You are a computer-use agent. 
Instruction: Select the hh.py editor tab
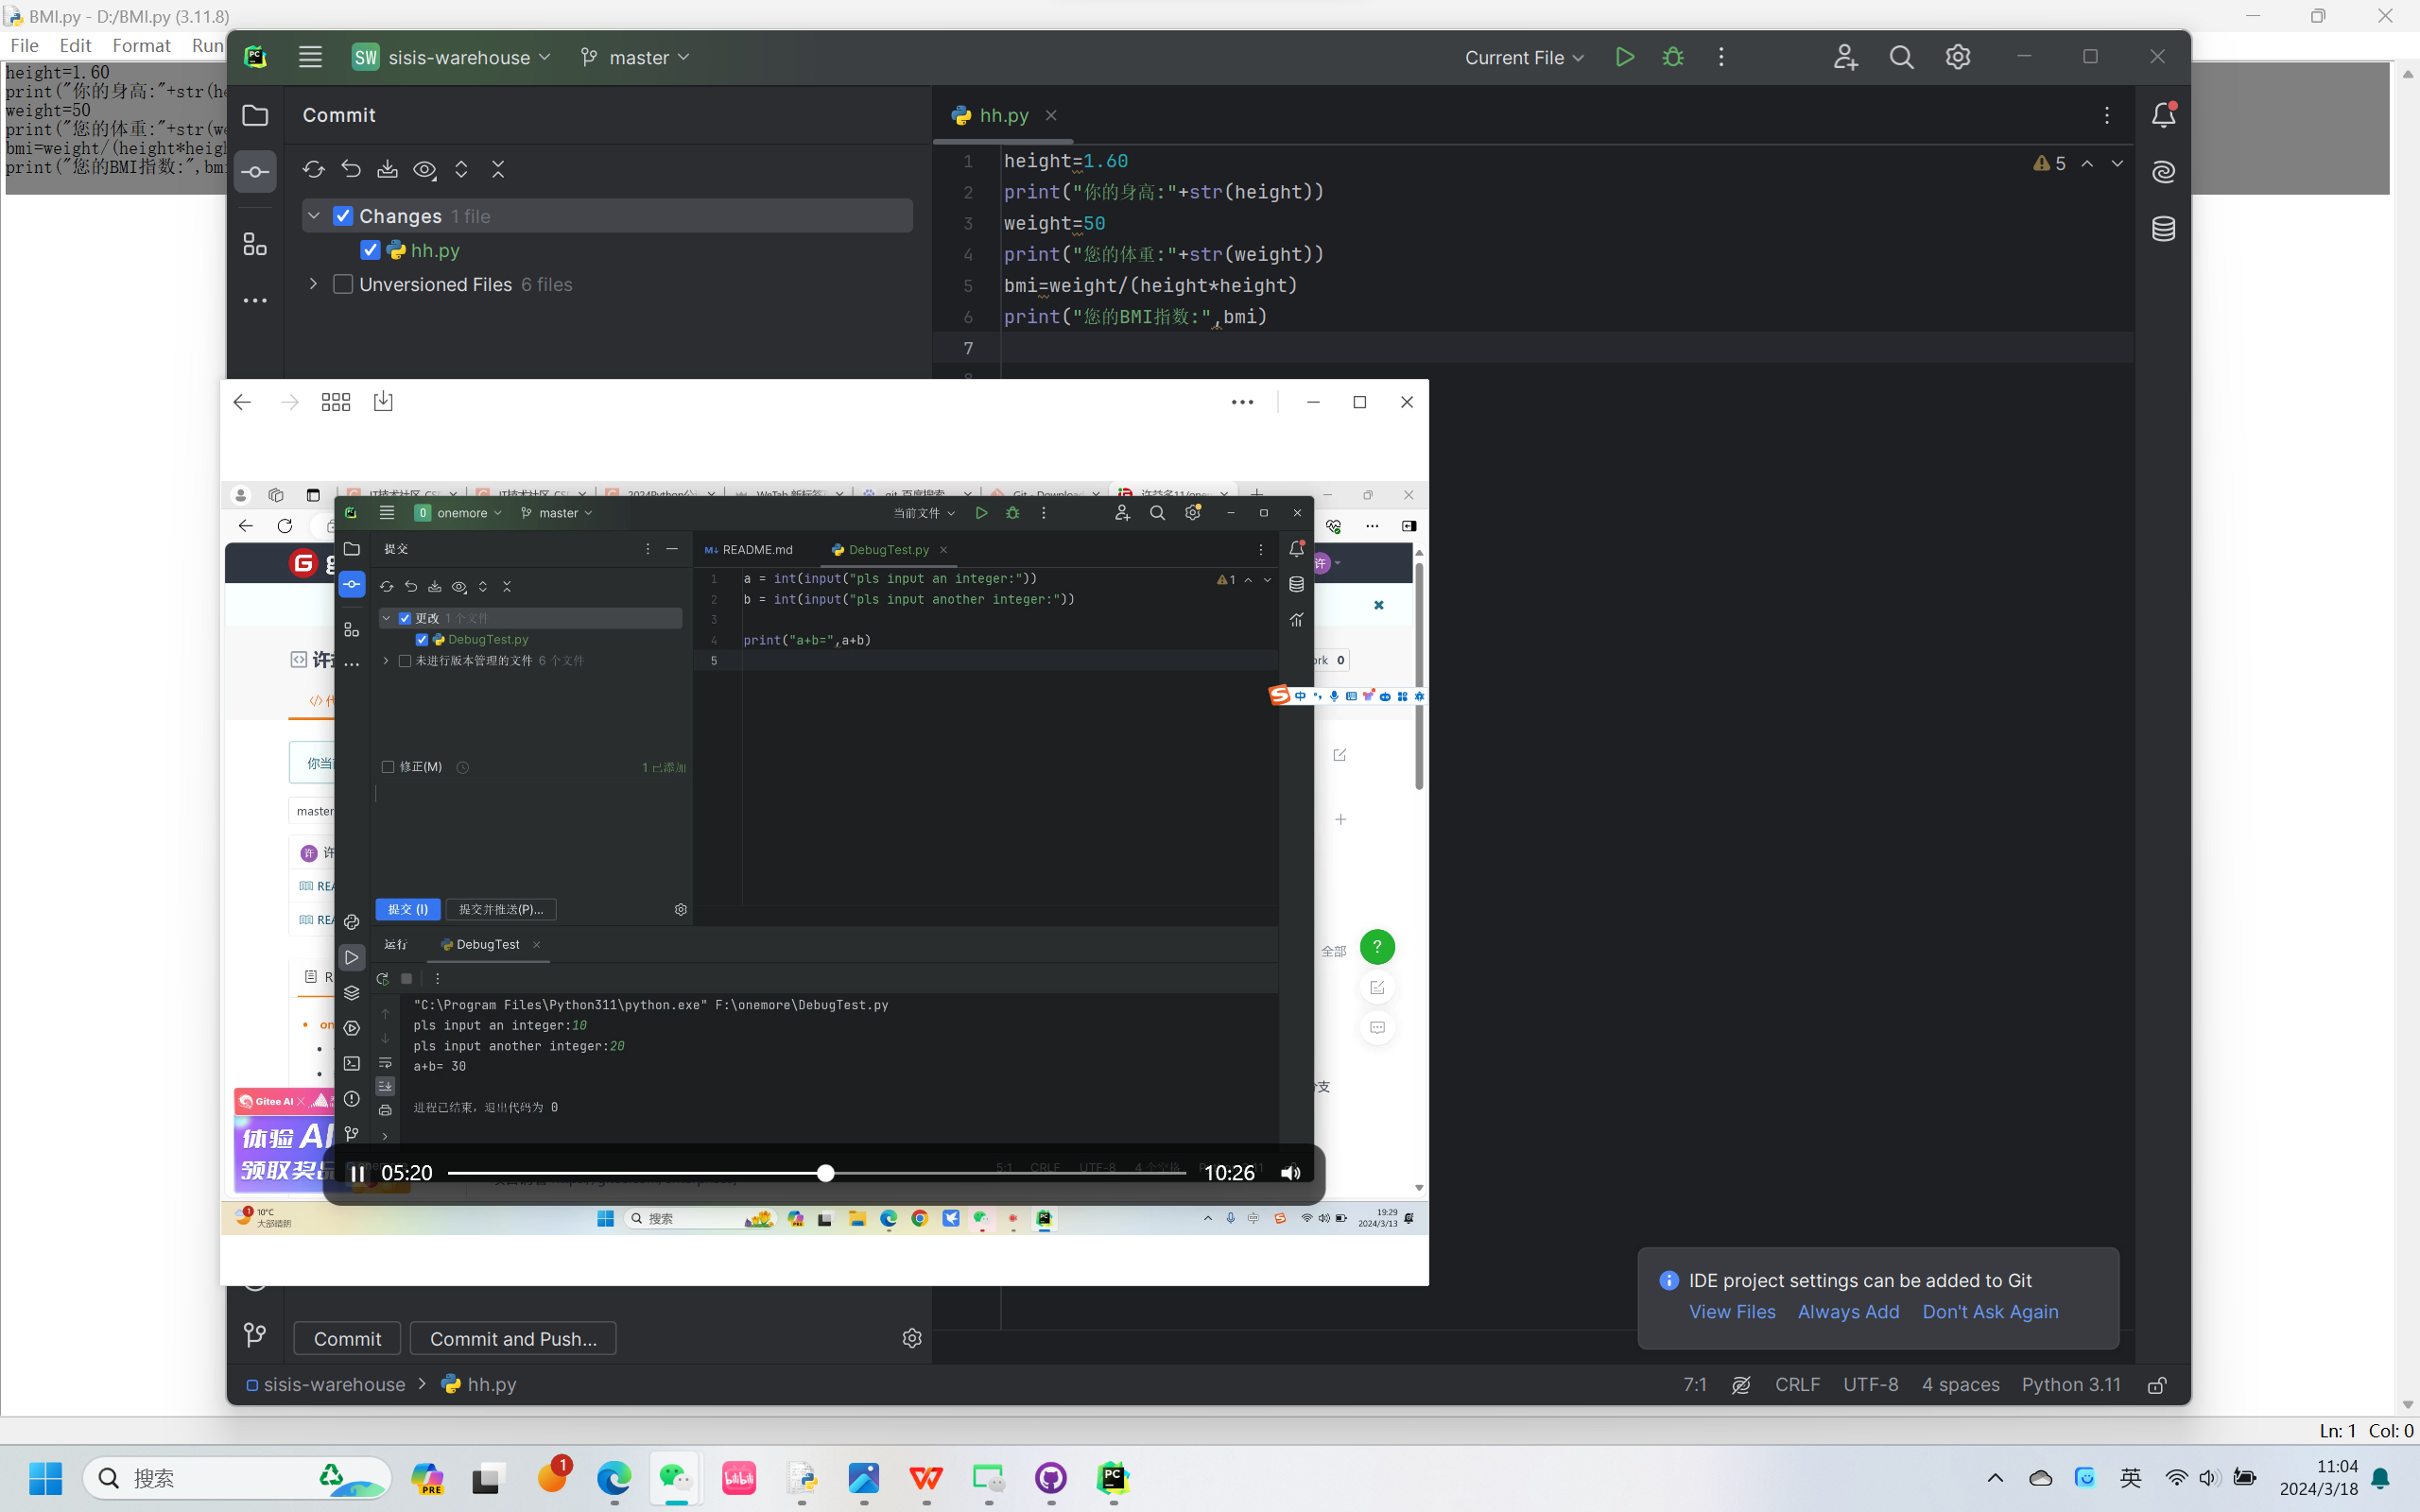(1002, 115)
